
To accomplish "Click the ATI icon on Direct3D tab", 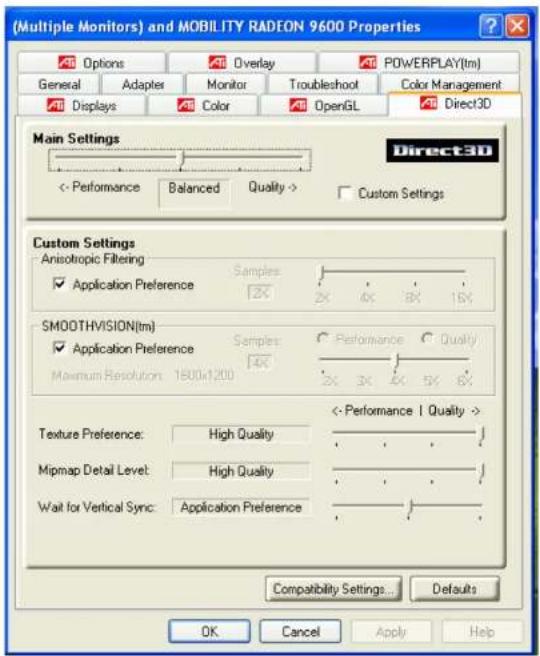I will pyautogui.click(x=428, y=103).
